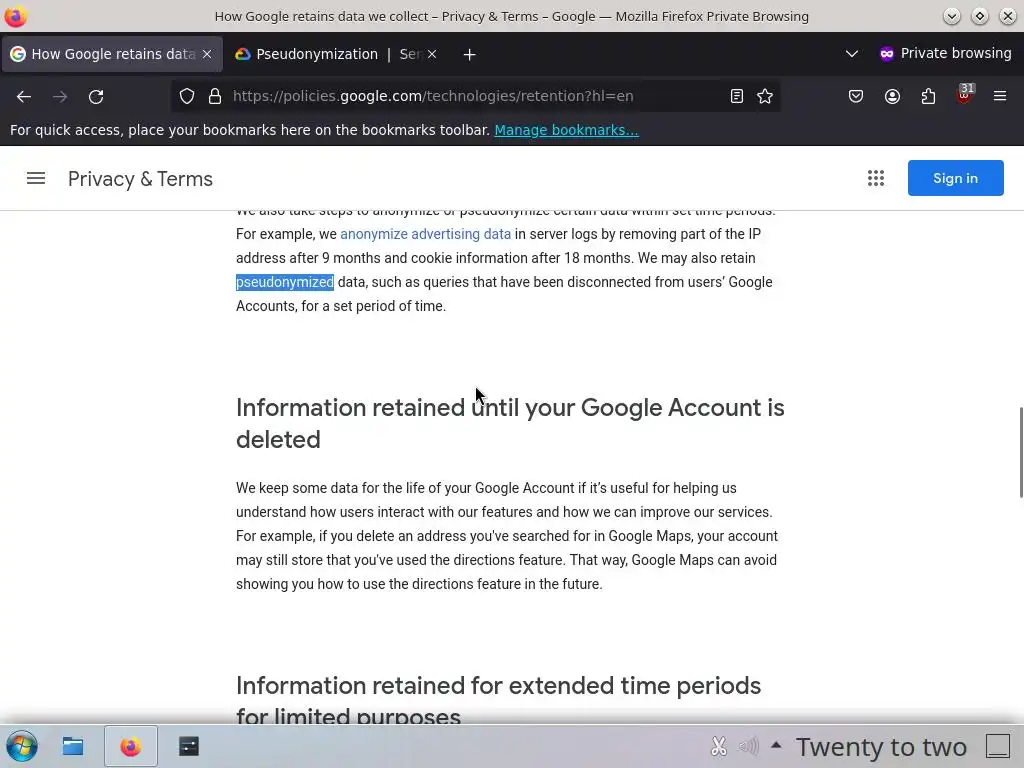This screenshot has width=1024, height=768.
Task: Go back to the previous page
Action: [24, 97]
